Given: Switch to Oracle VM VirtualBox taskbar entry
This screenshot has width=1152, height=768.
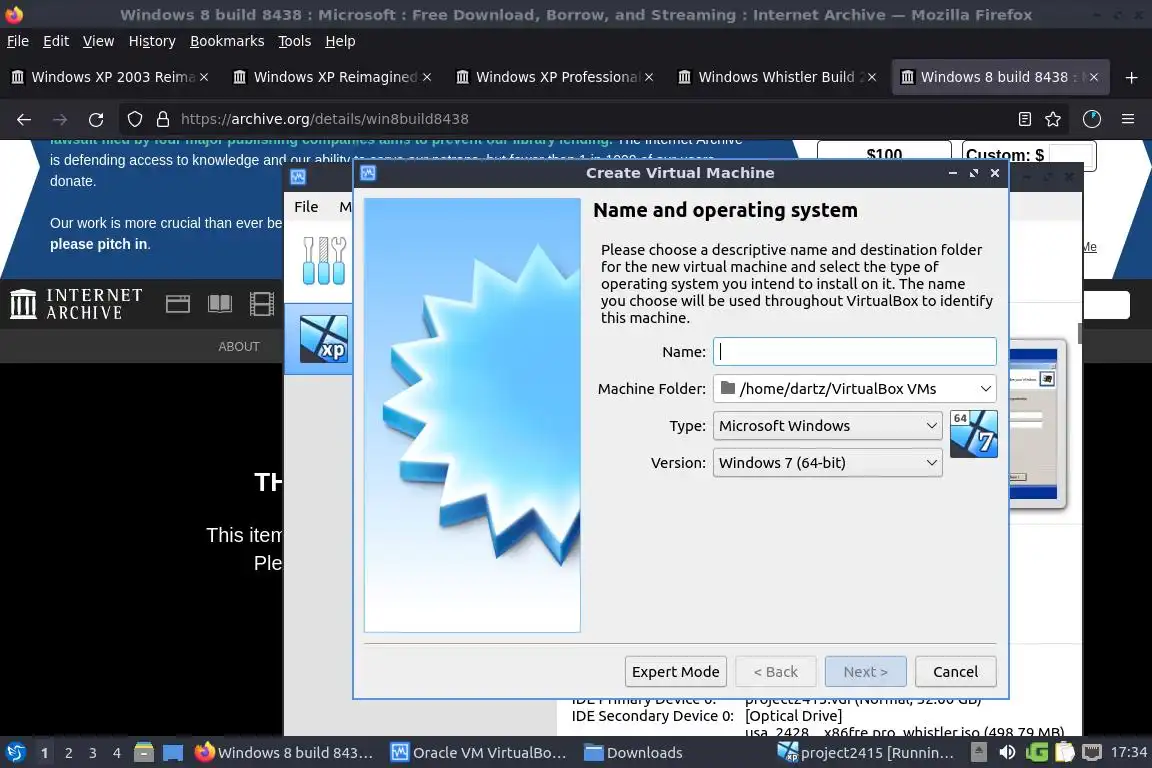Looking at the screenshot, I should pos(478,753).
